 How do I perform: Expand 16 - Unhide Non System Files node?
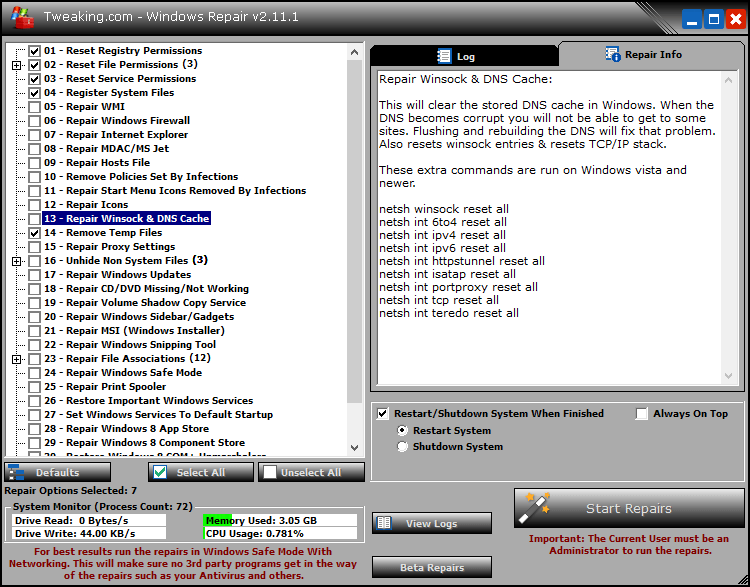pos(16,261)
